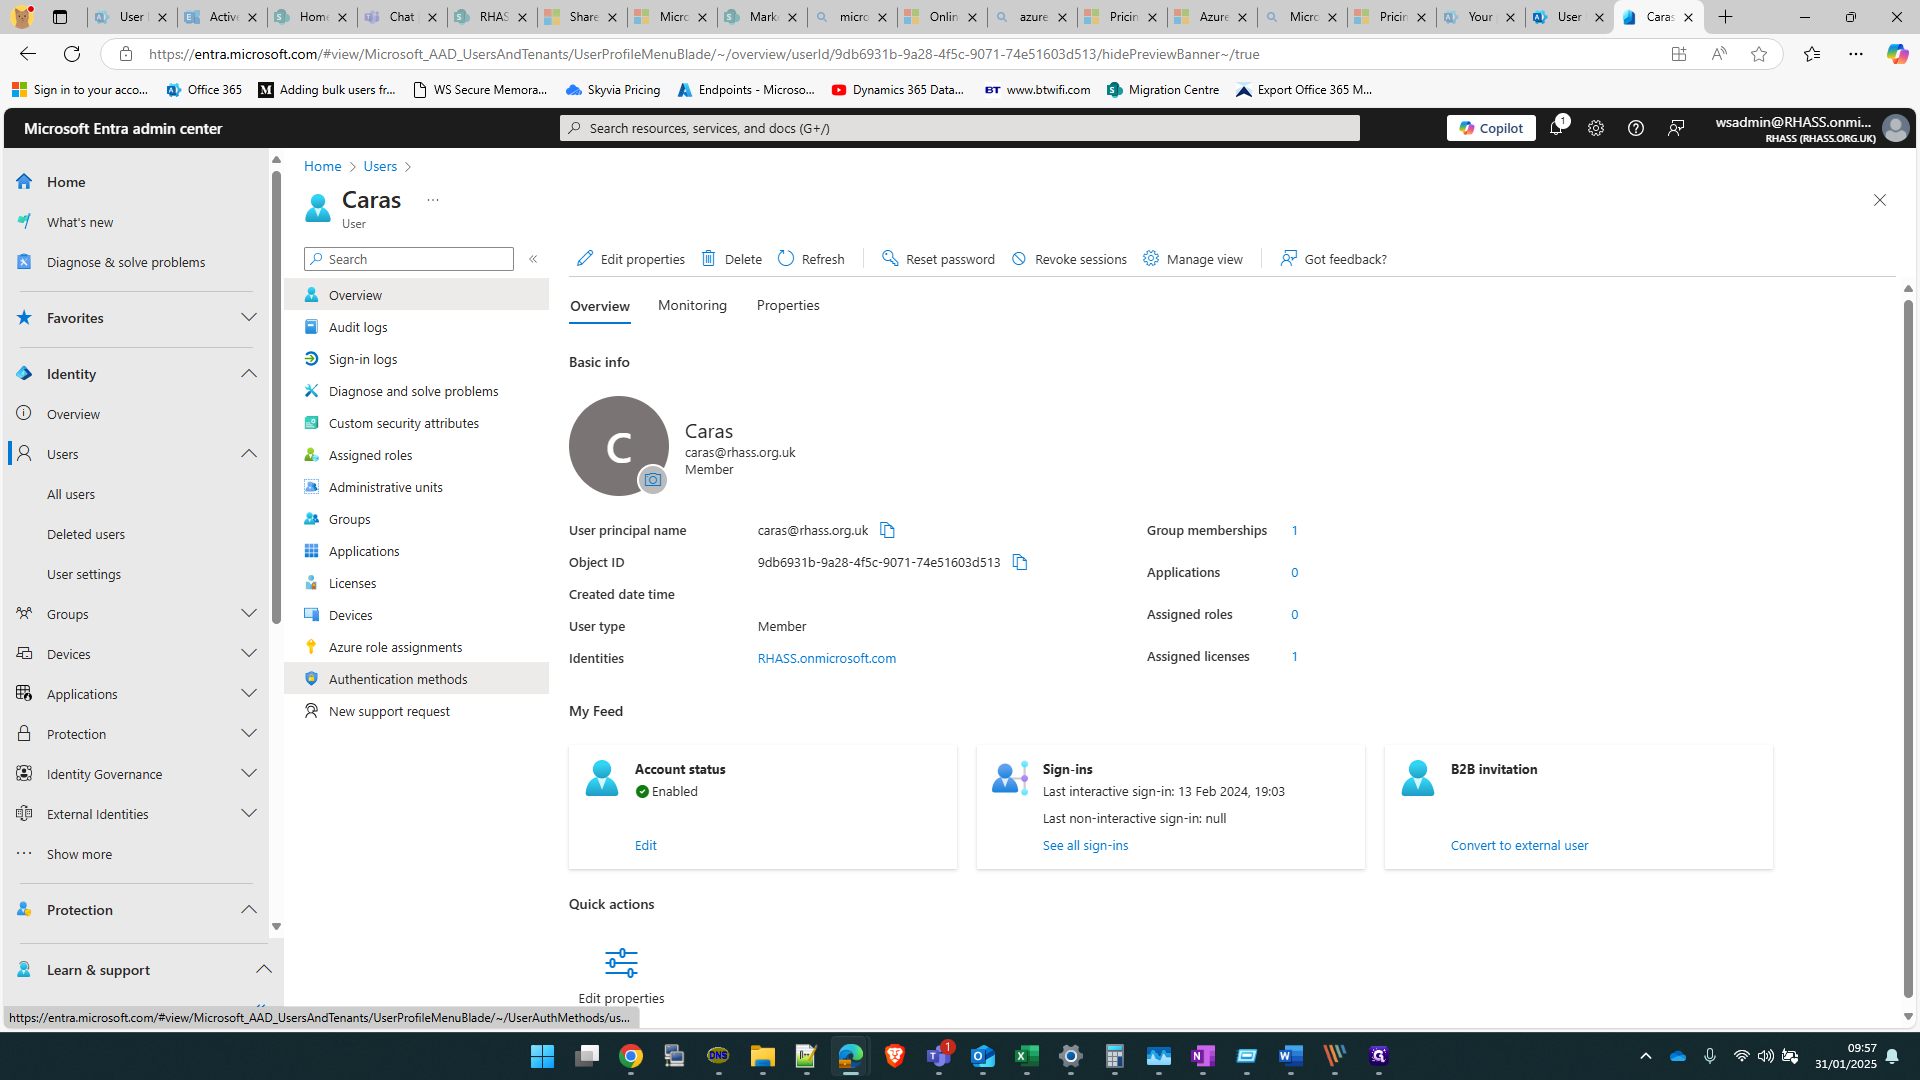Open Deleted users in navigation
Screen dimensions: 1920x1080
click(x=86, y=534)
